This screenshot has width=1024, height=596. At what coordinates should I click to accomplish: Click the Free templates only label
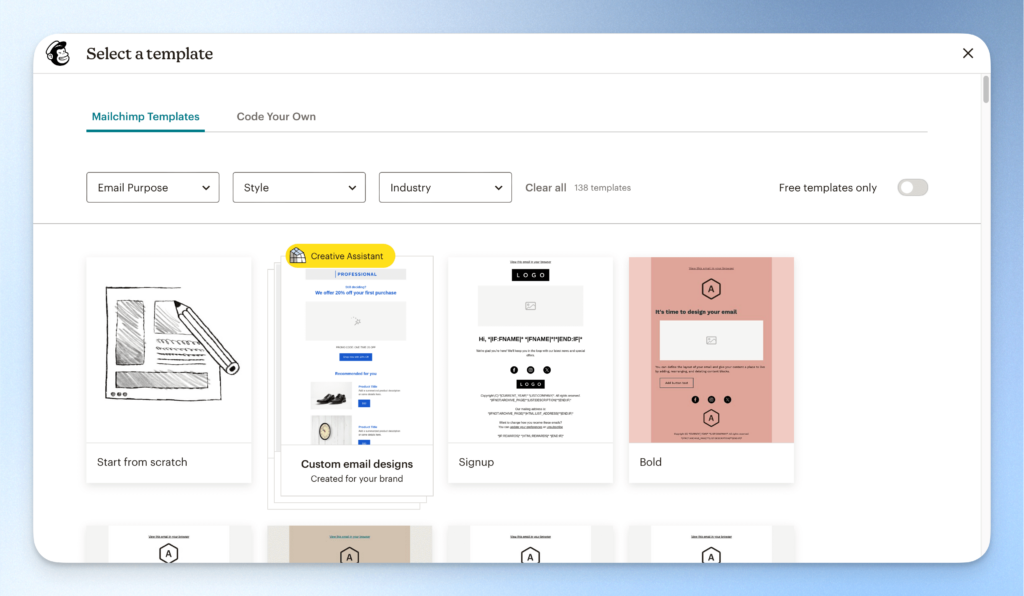point(827,187)
